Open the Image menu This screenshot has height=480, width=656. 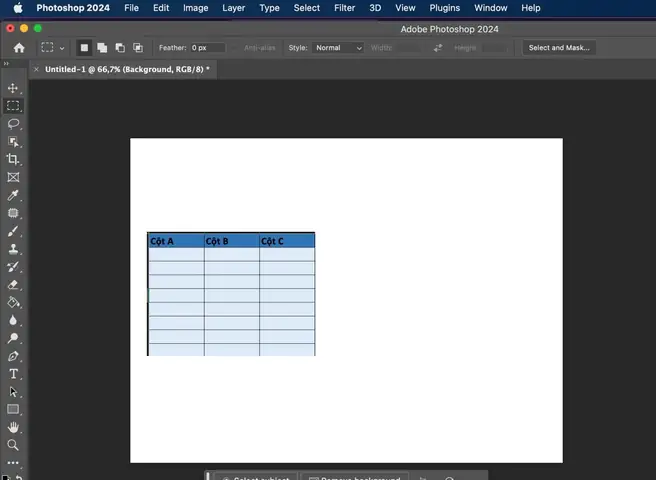coord(195,8)
